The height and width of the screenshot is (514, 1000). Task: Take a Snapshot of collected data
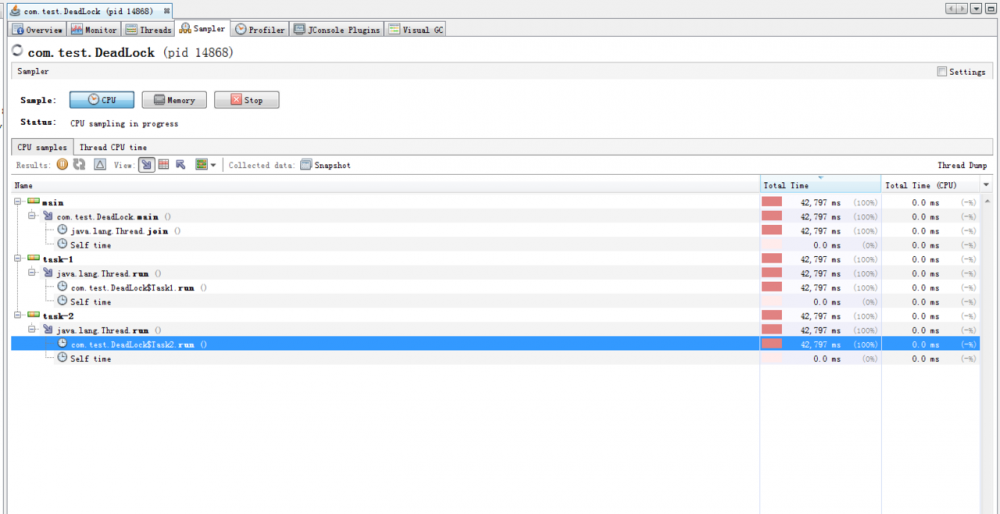point(325,165)
